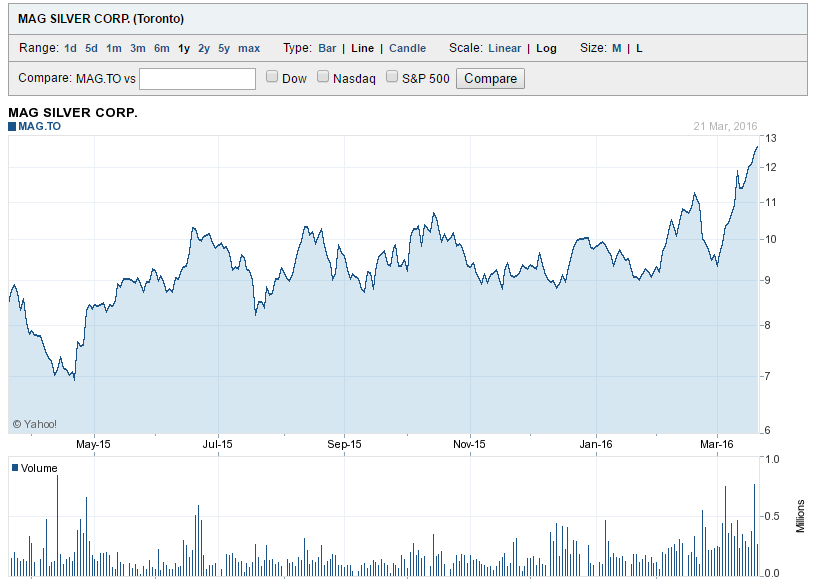Enable the Nasdaq comparison checkbox
The width and height of the screenshot is (815, 581).
(x=323, y=76)
